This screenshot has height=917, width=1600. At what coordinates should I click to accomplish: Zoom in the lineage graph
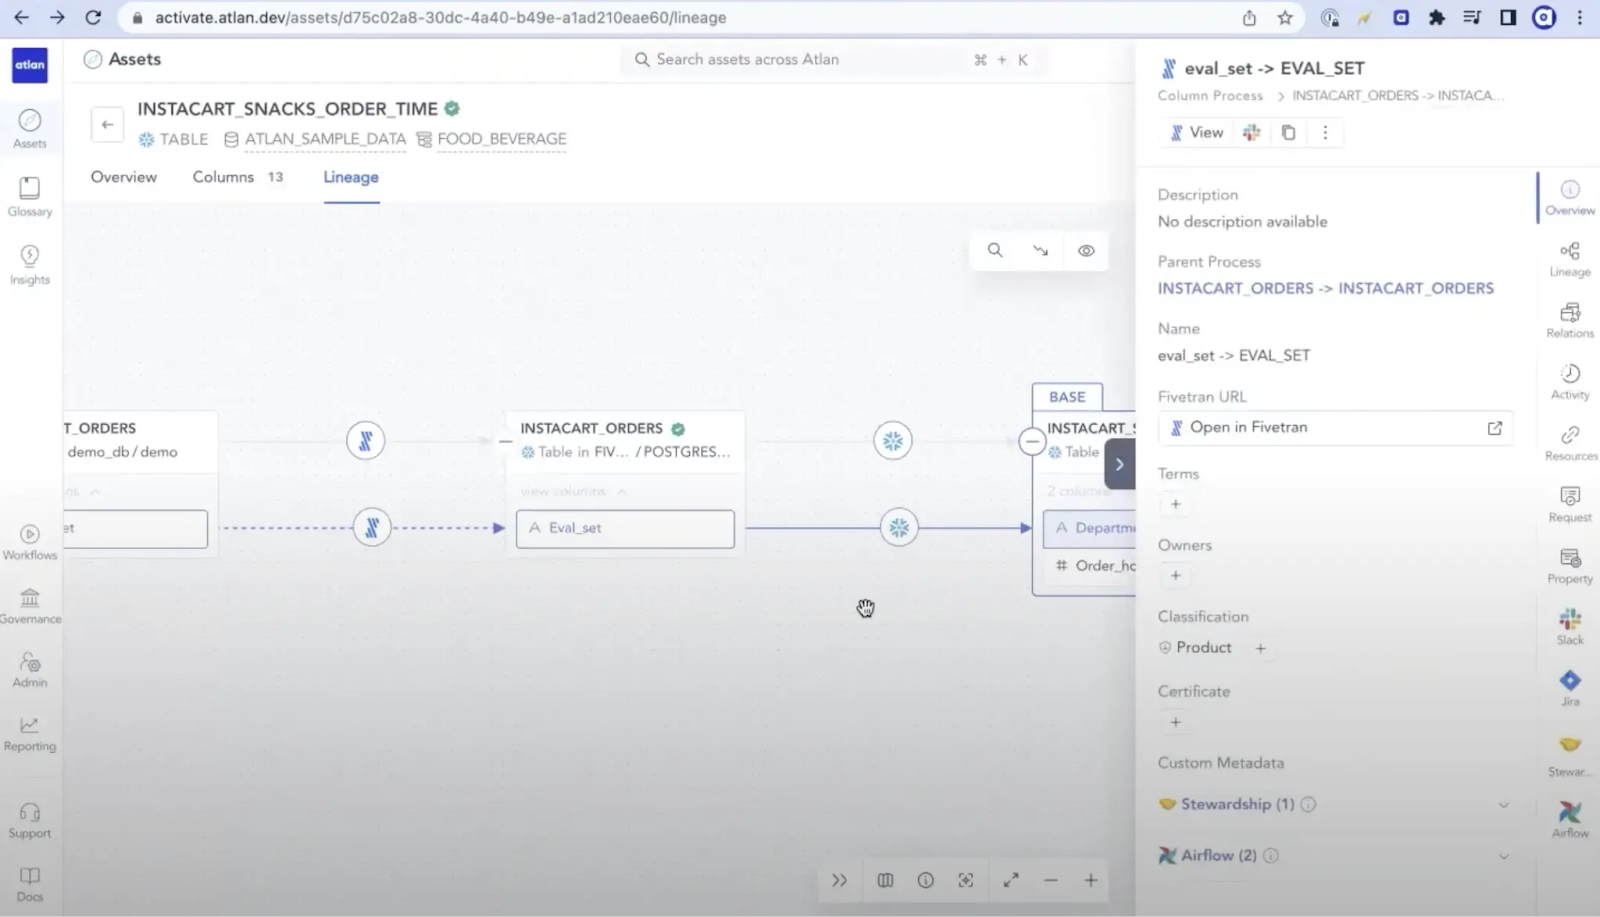coord(1090,880)
